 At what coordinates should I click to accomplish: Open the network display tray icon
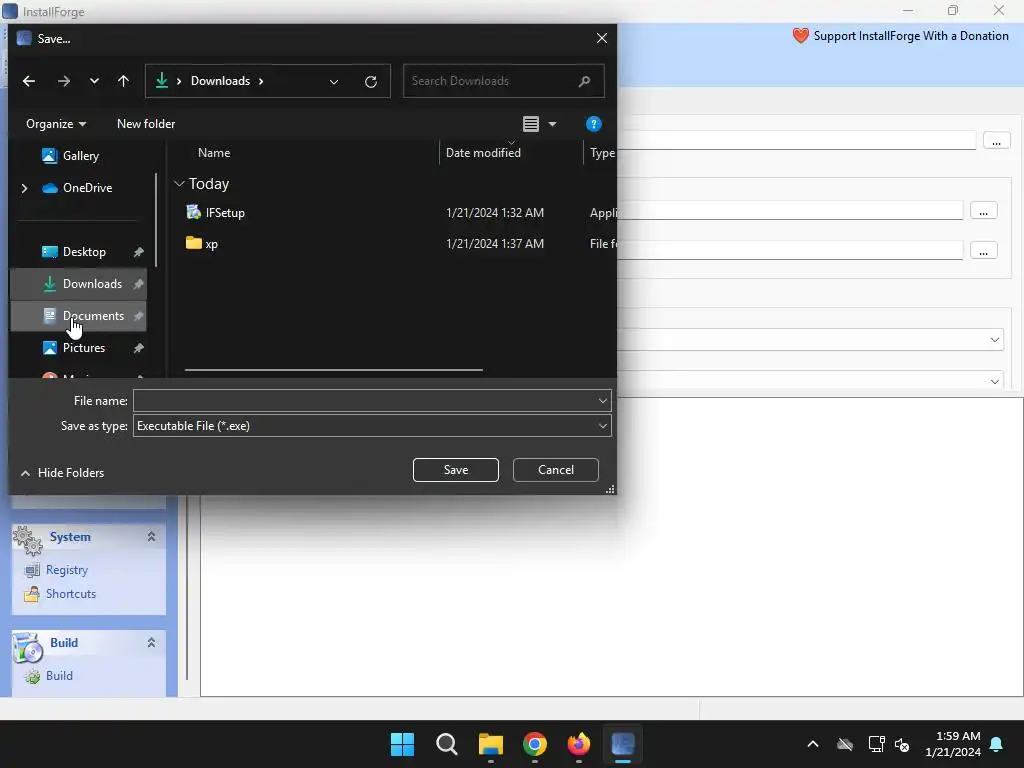[876, 744]
